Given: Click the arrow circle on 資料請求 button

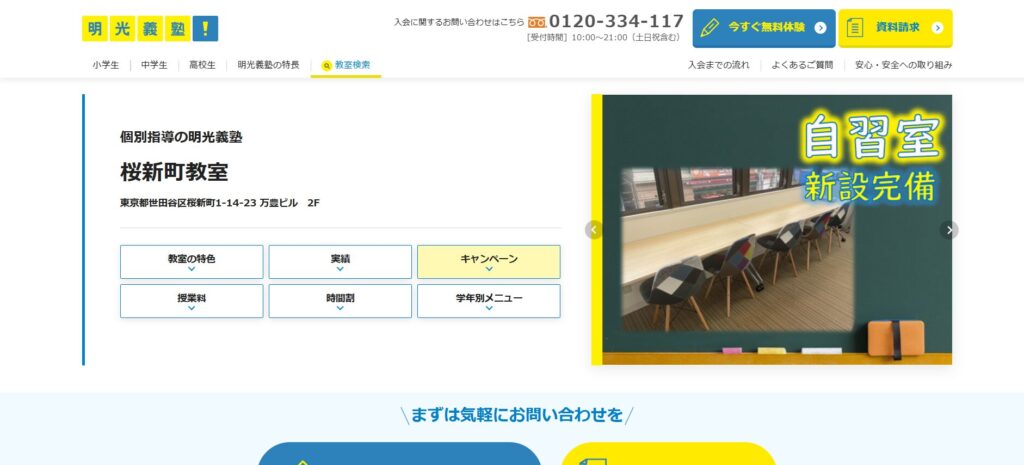Looking at the screenshot, I should [937, 28].
